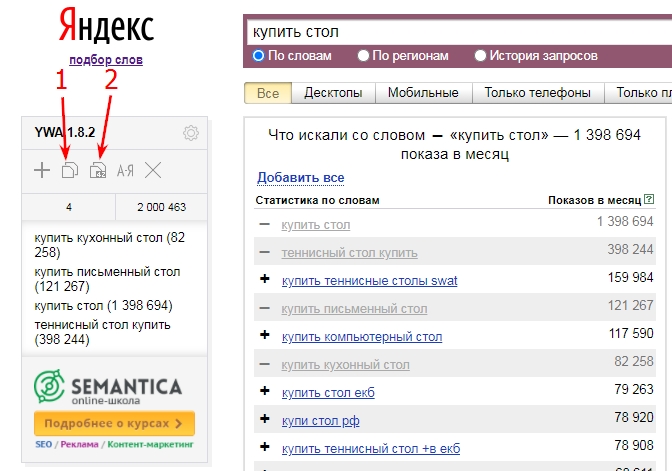Open YWA settings gear icon
The width and height of the screenshot is (672, 471).
tap(191, 133)
